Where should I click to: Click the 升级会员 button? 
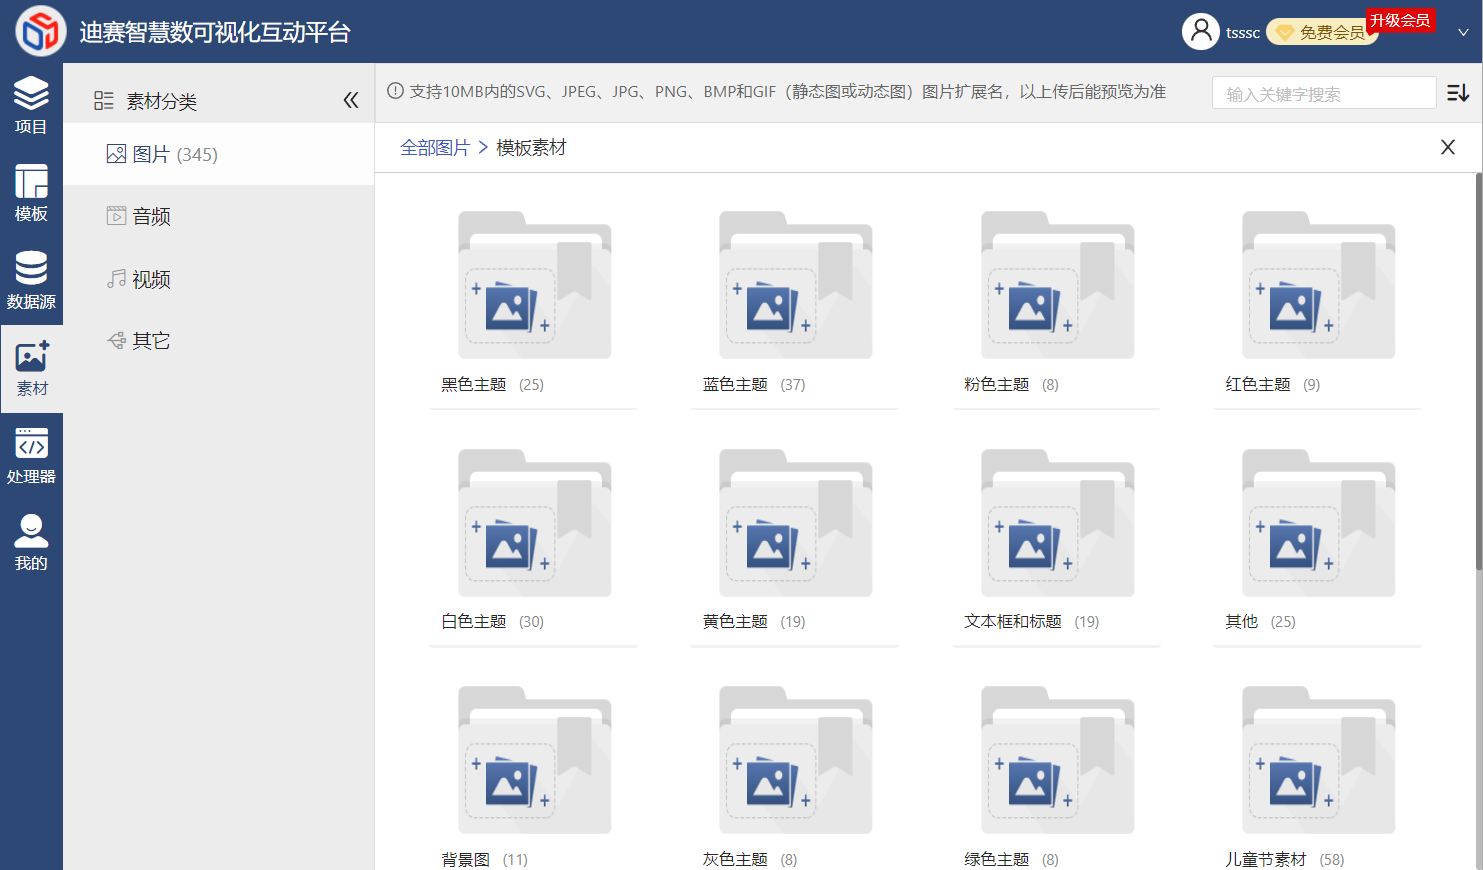pyautogui.click(x=1400, y=20)
